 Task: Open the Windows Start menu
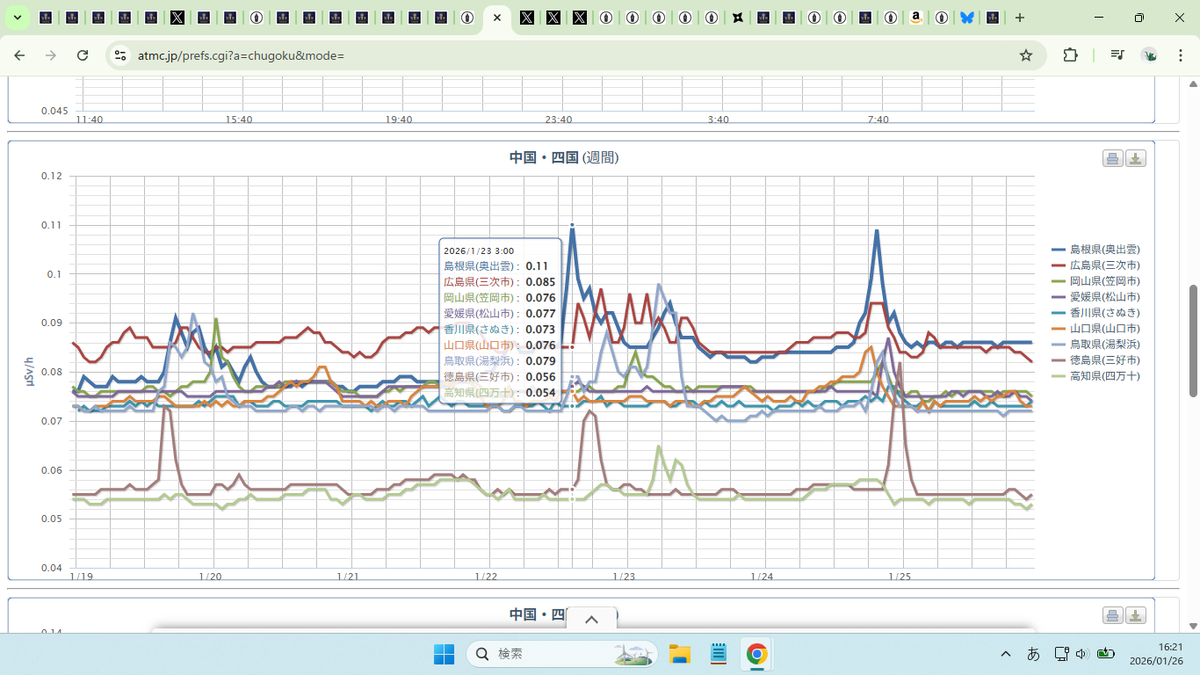click(x=444, y=654)
